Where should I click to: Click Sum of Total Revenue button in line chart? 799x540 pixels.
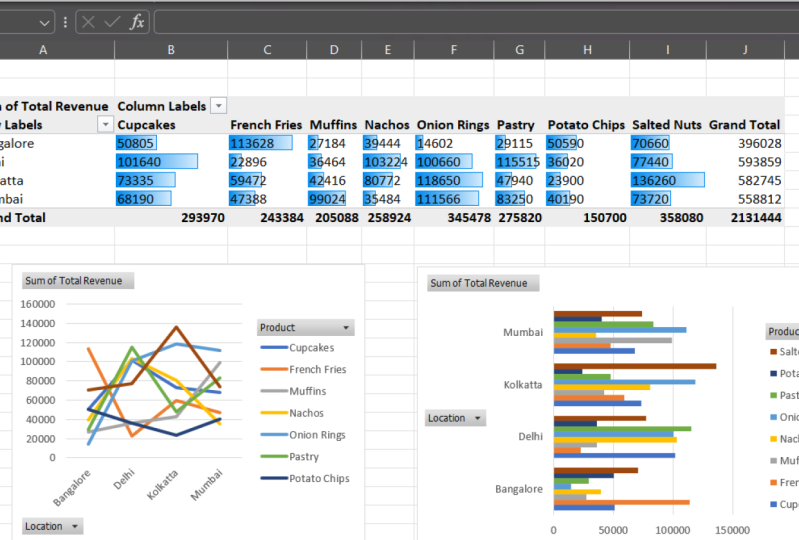(x=78, y=281)
